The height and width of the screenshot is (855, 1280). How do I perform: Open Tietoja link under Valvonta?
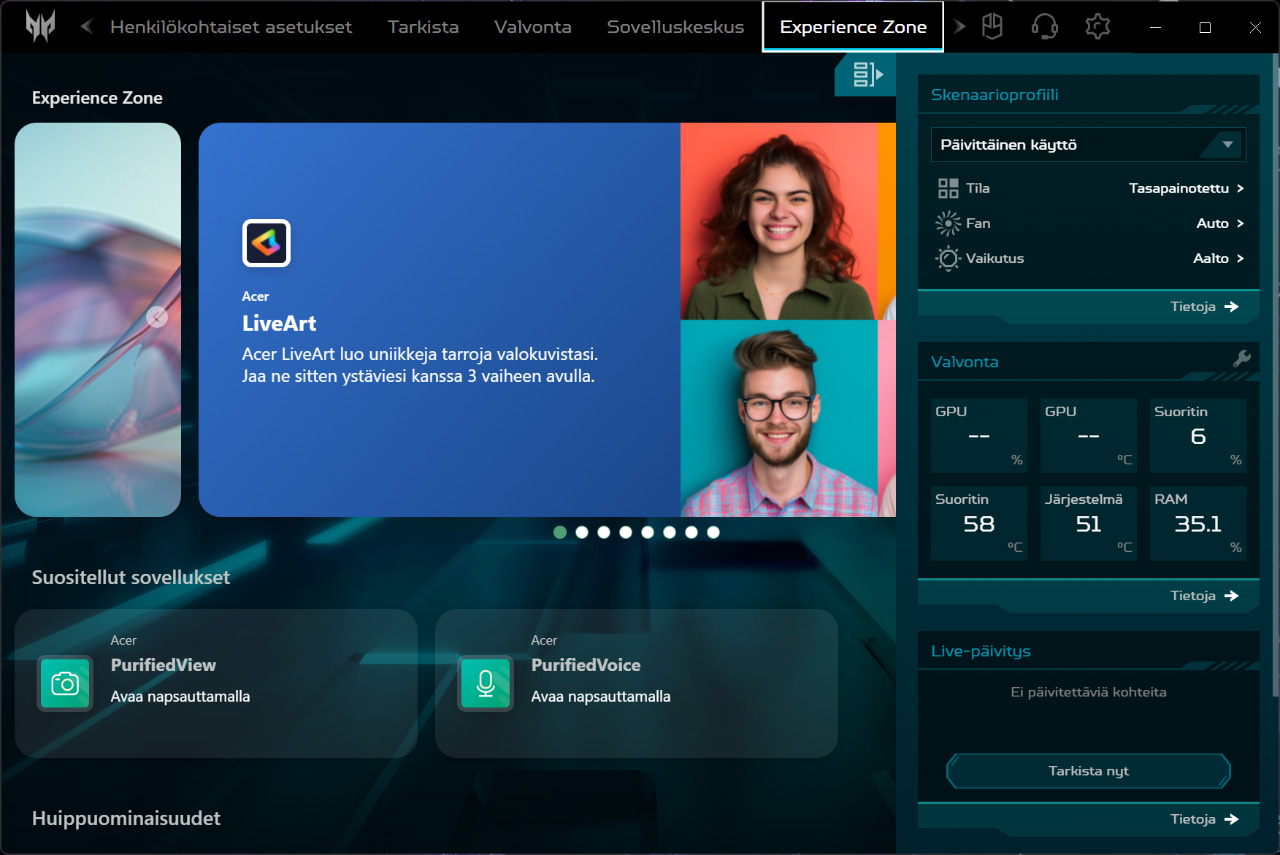(x=1205, y=596)
